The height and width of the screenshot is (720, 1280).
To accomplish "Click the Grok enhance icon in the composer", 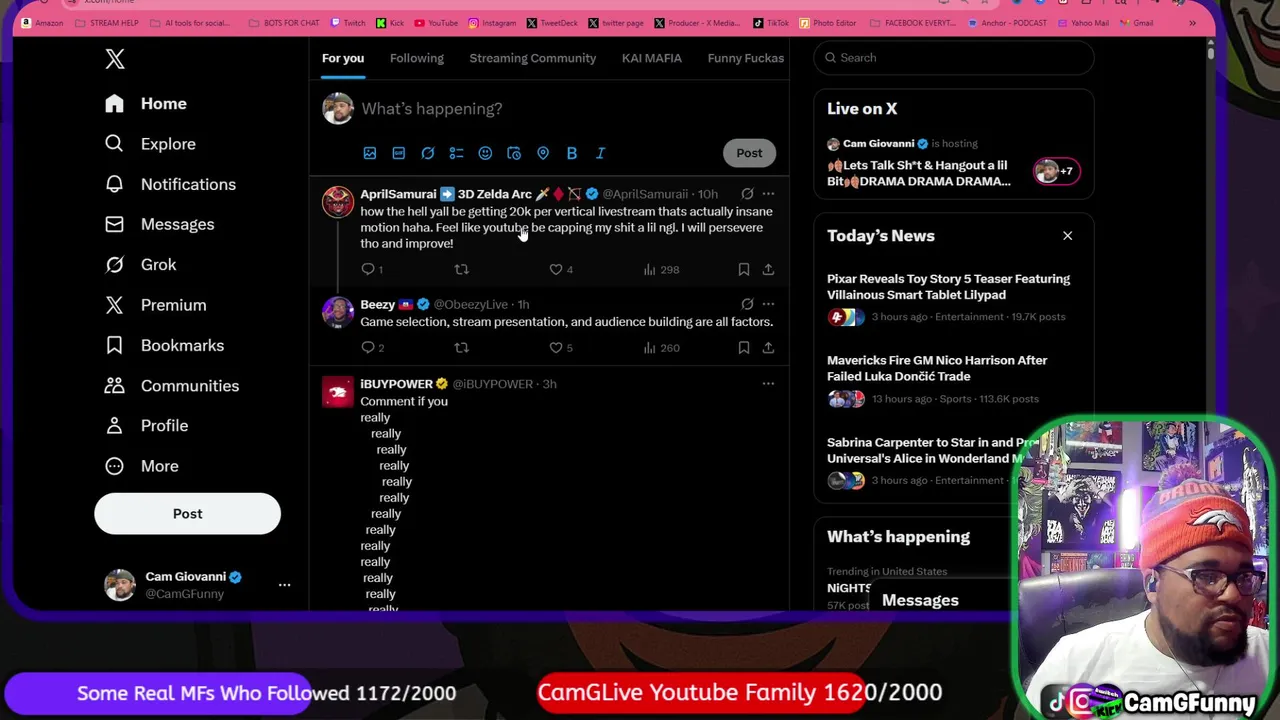I will (428, 153).
